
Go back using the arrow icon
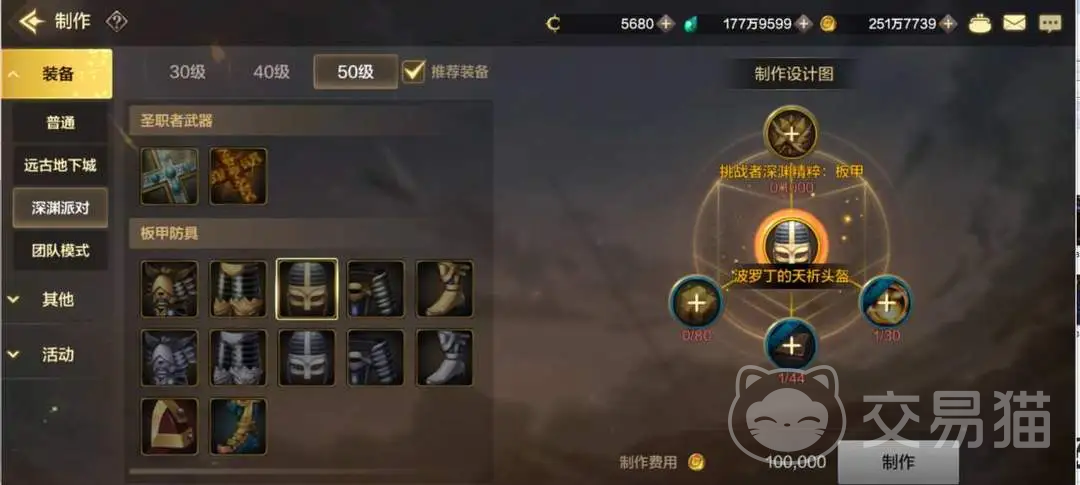[32, 22]
